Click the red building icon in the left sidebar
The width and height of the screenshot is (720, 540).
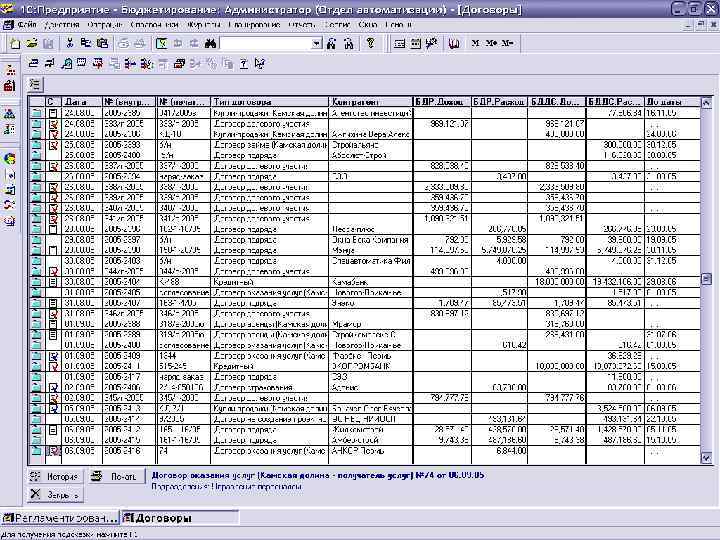pyautogui.click(x=10, y=86)
